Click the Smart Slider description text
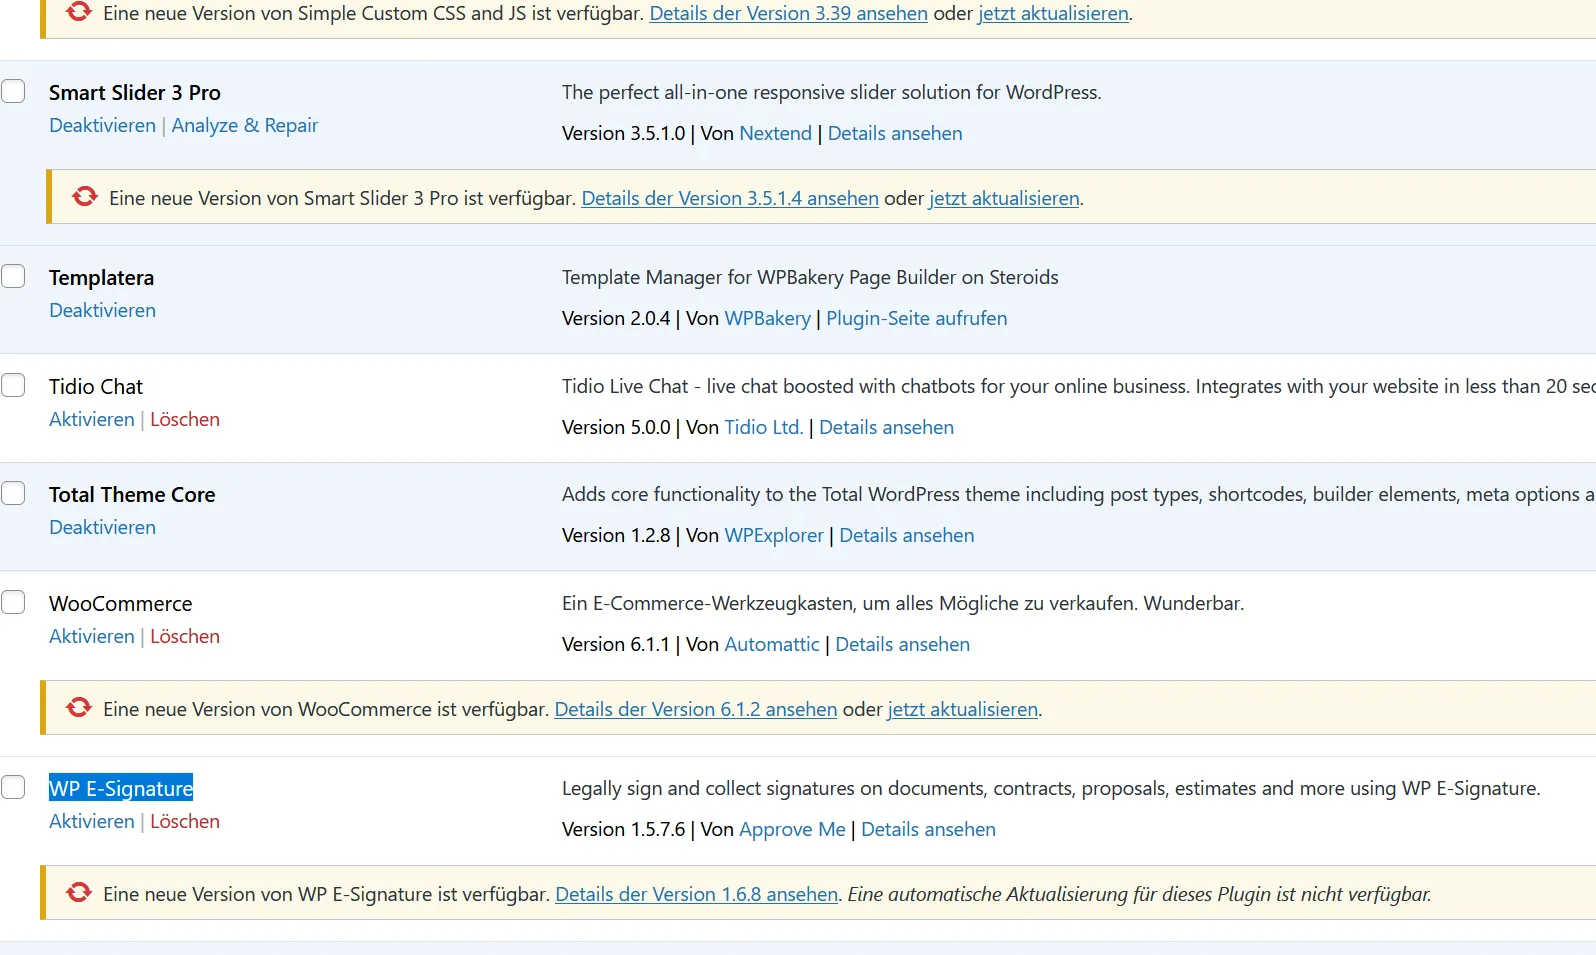1596x955 pixels. point(832,92)
